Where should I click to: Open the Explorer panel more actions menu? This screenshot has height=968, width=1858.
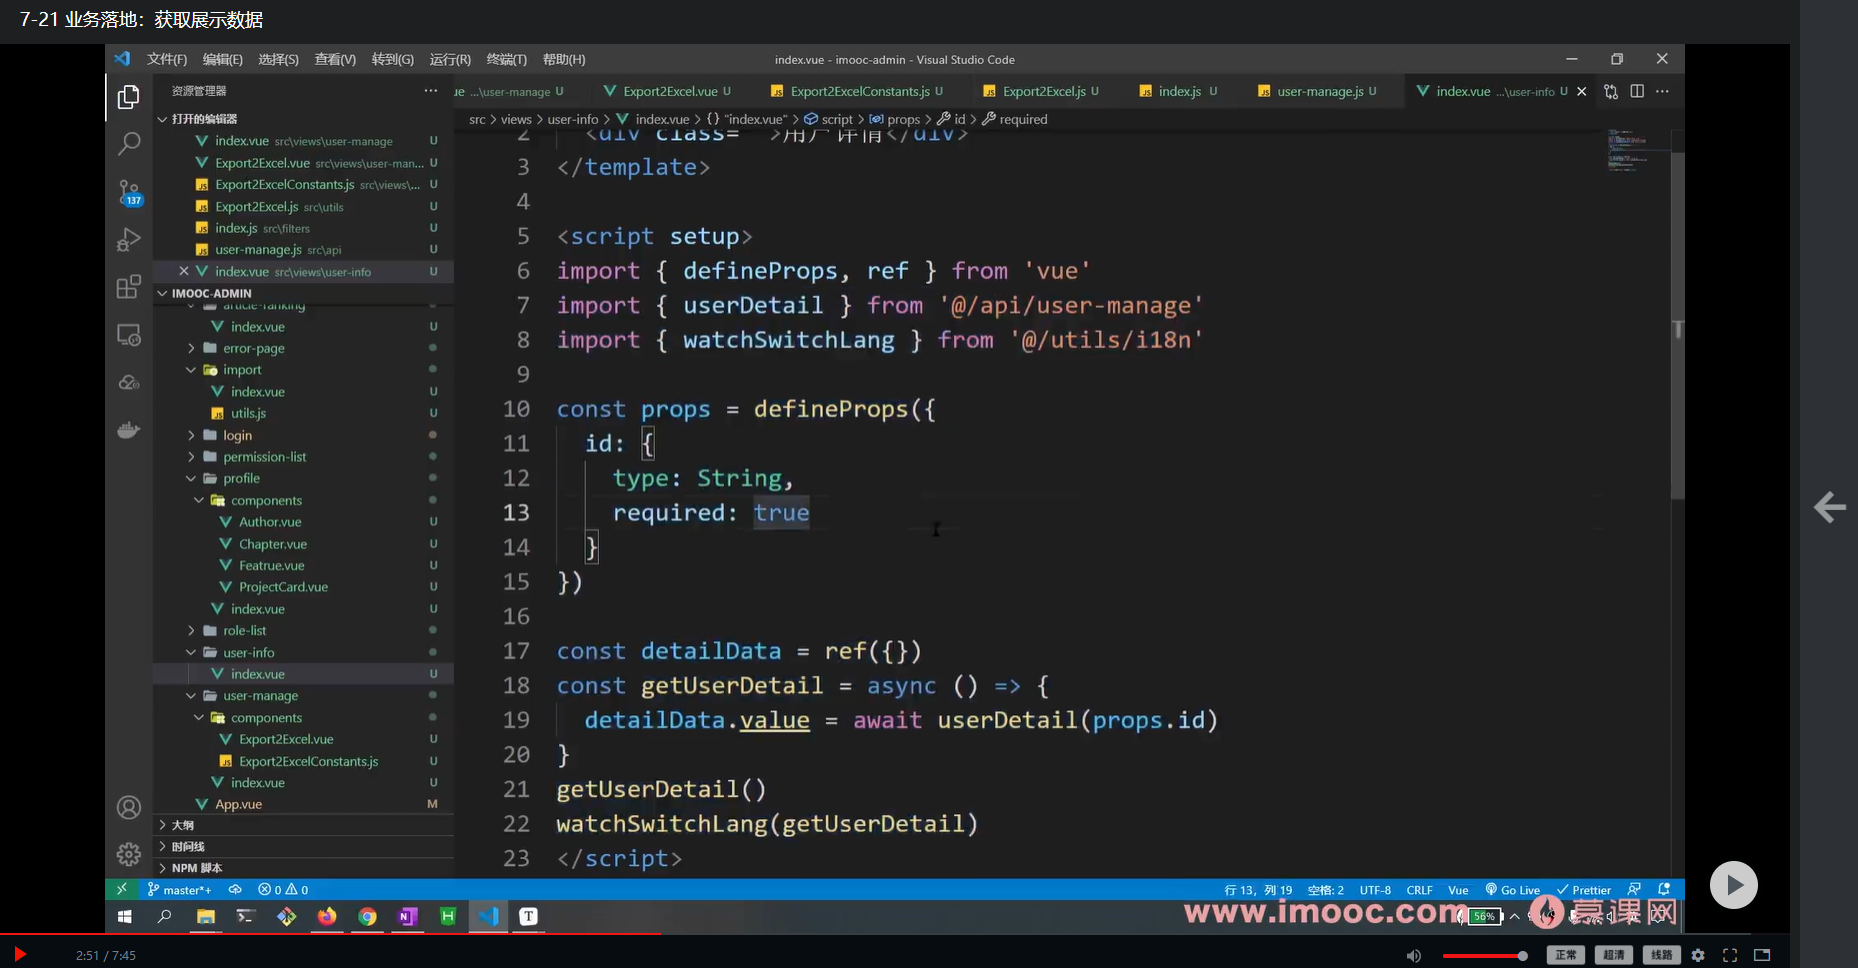431,91
